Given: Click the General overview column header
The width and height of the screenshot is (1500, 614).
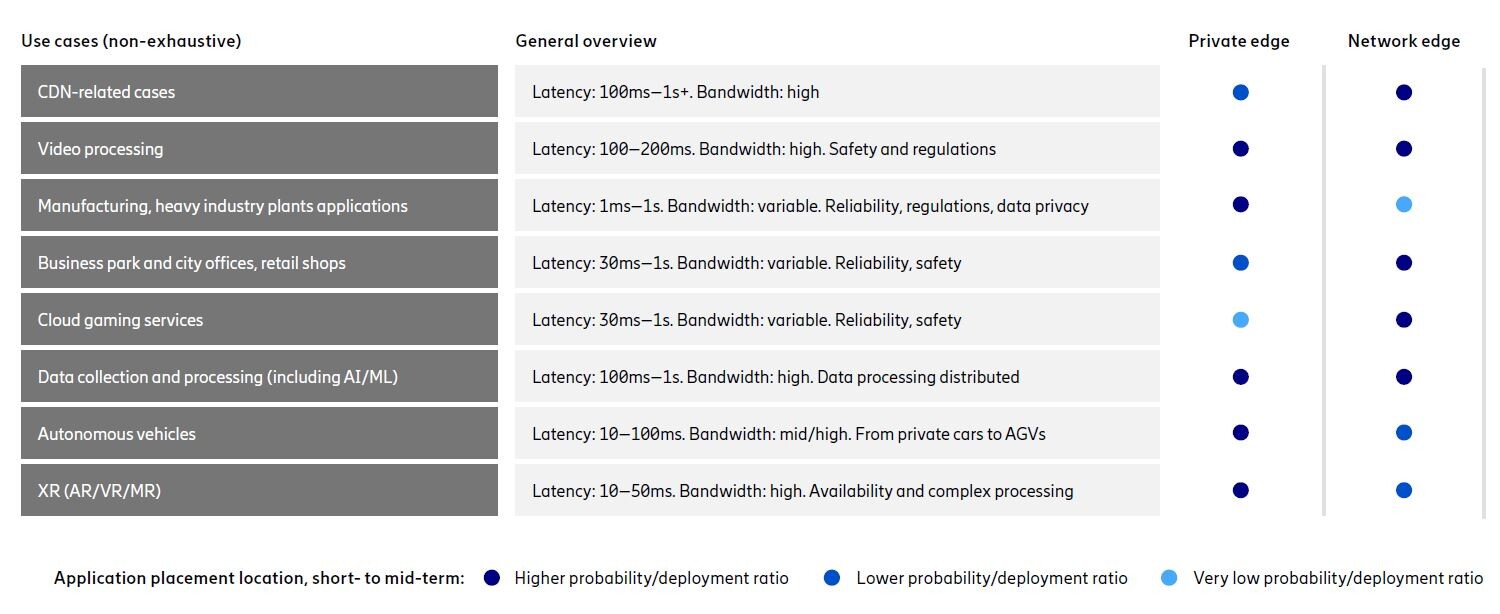Looking at the screenshot, I should point(586,41).
